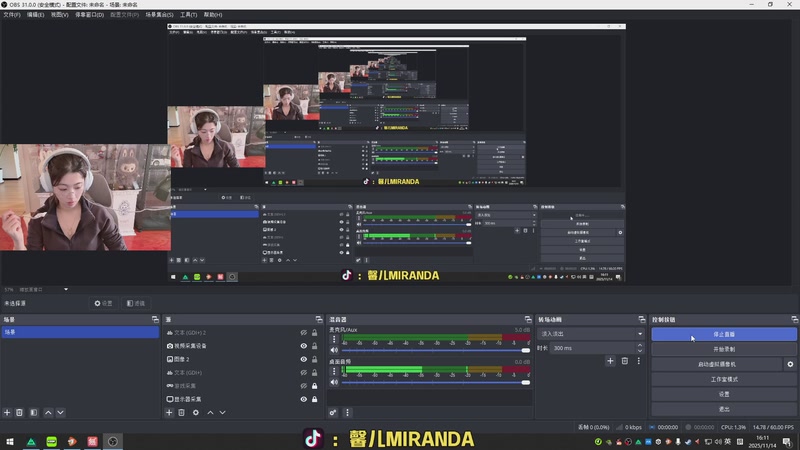Pop out the sources dock using its float icon
This screenshot has height=450, width=800.
[x=319, y=319]
